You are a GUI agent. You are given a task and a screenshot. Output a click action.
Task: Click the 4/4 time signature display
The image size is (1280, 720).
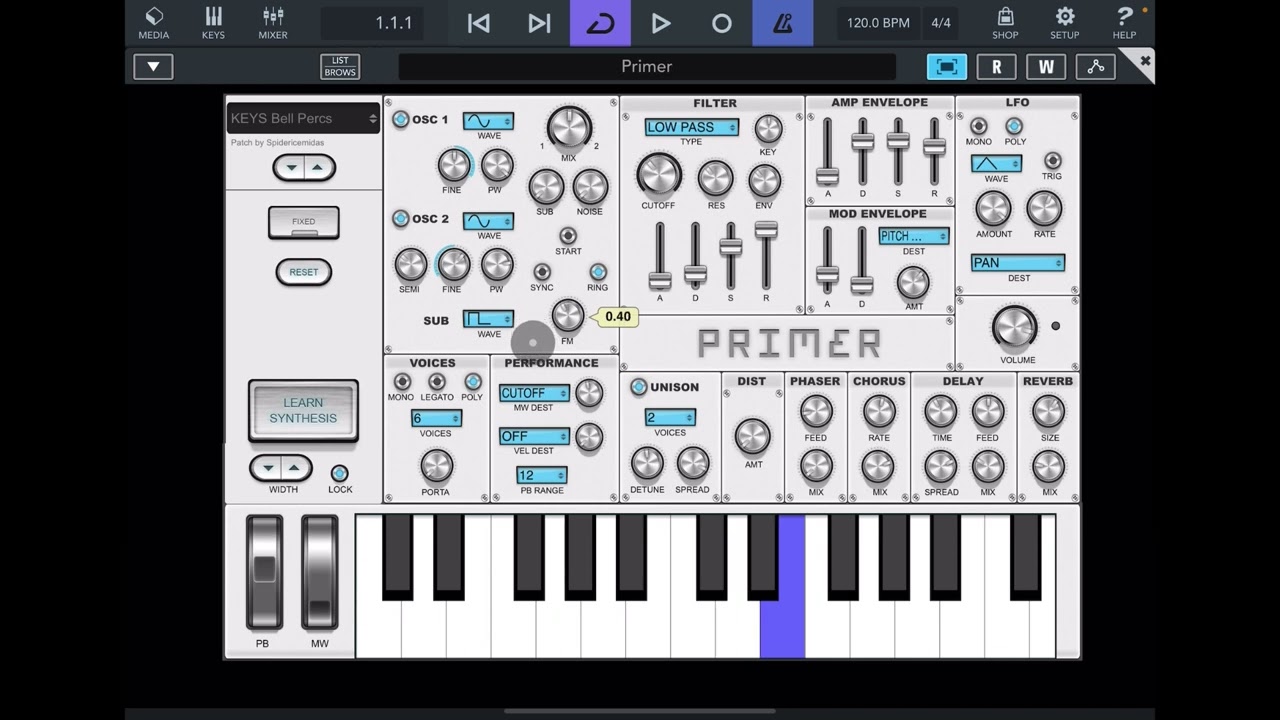pyautogui.click(x=941, y=23)
